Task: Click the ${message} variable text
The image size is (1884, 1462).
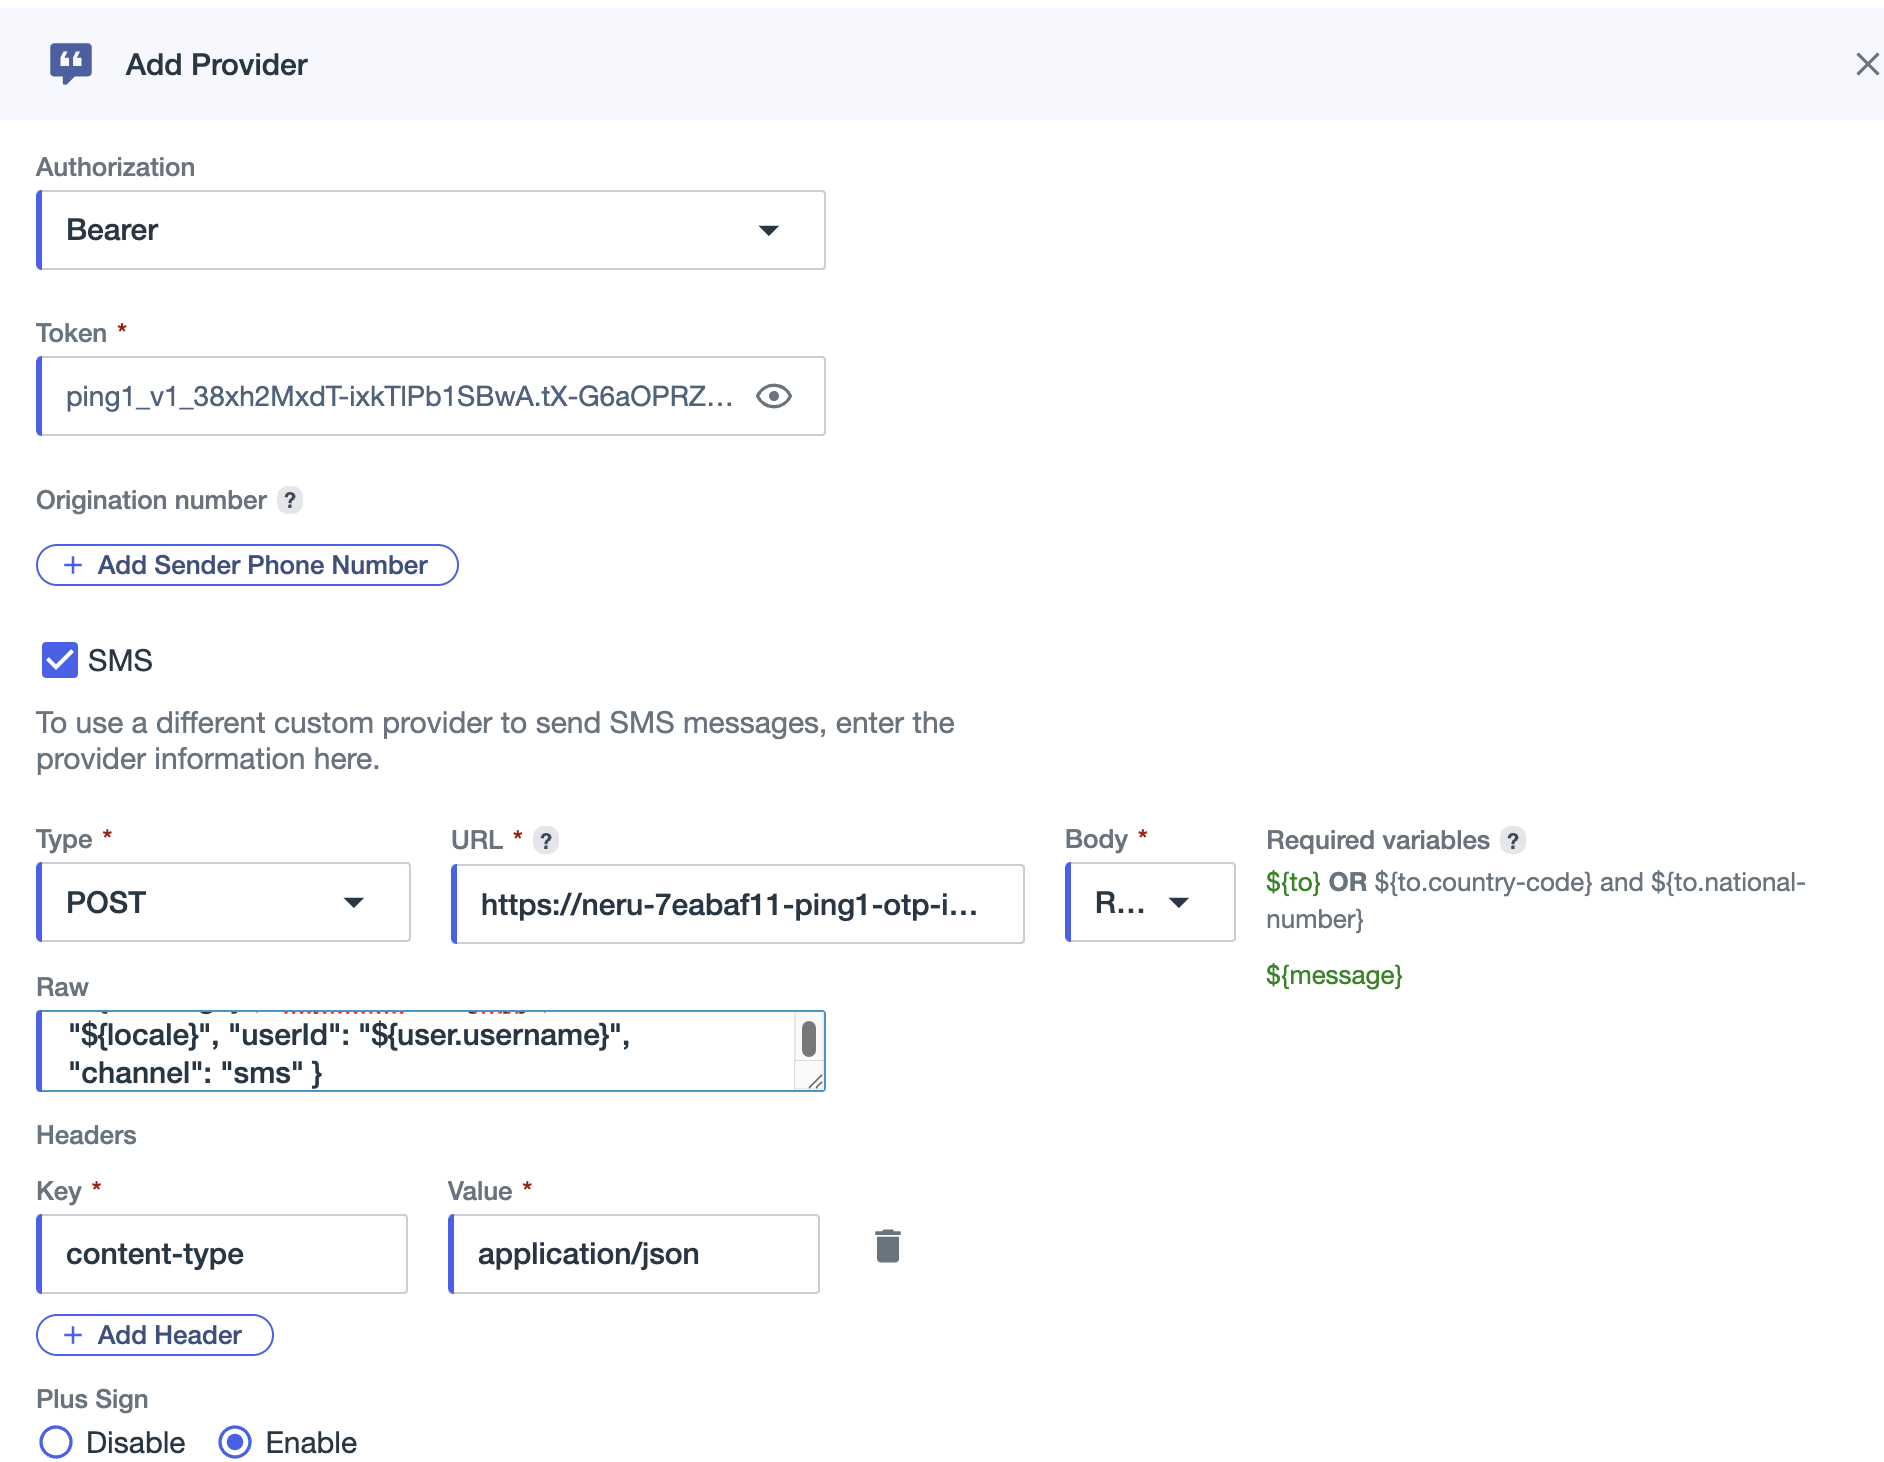Action: [x=1334, y=975]
